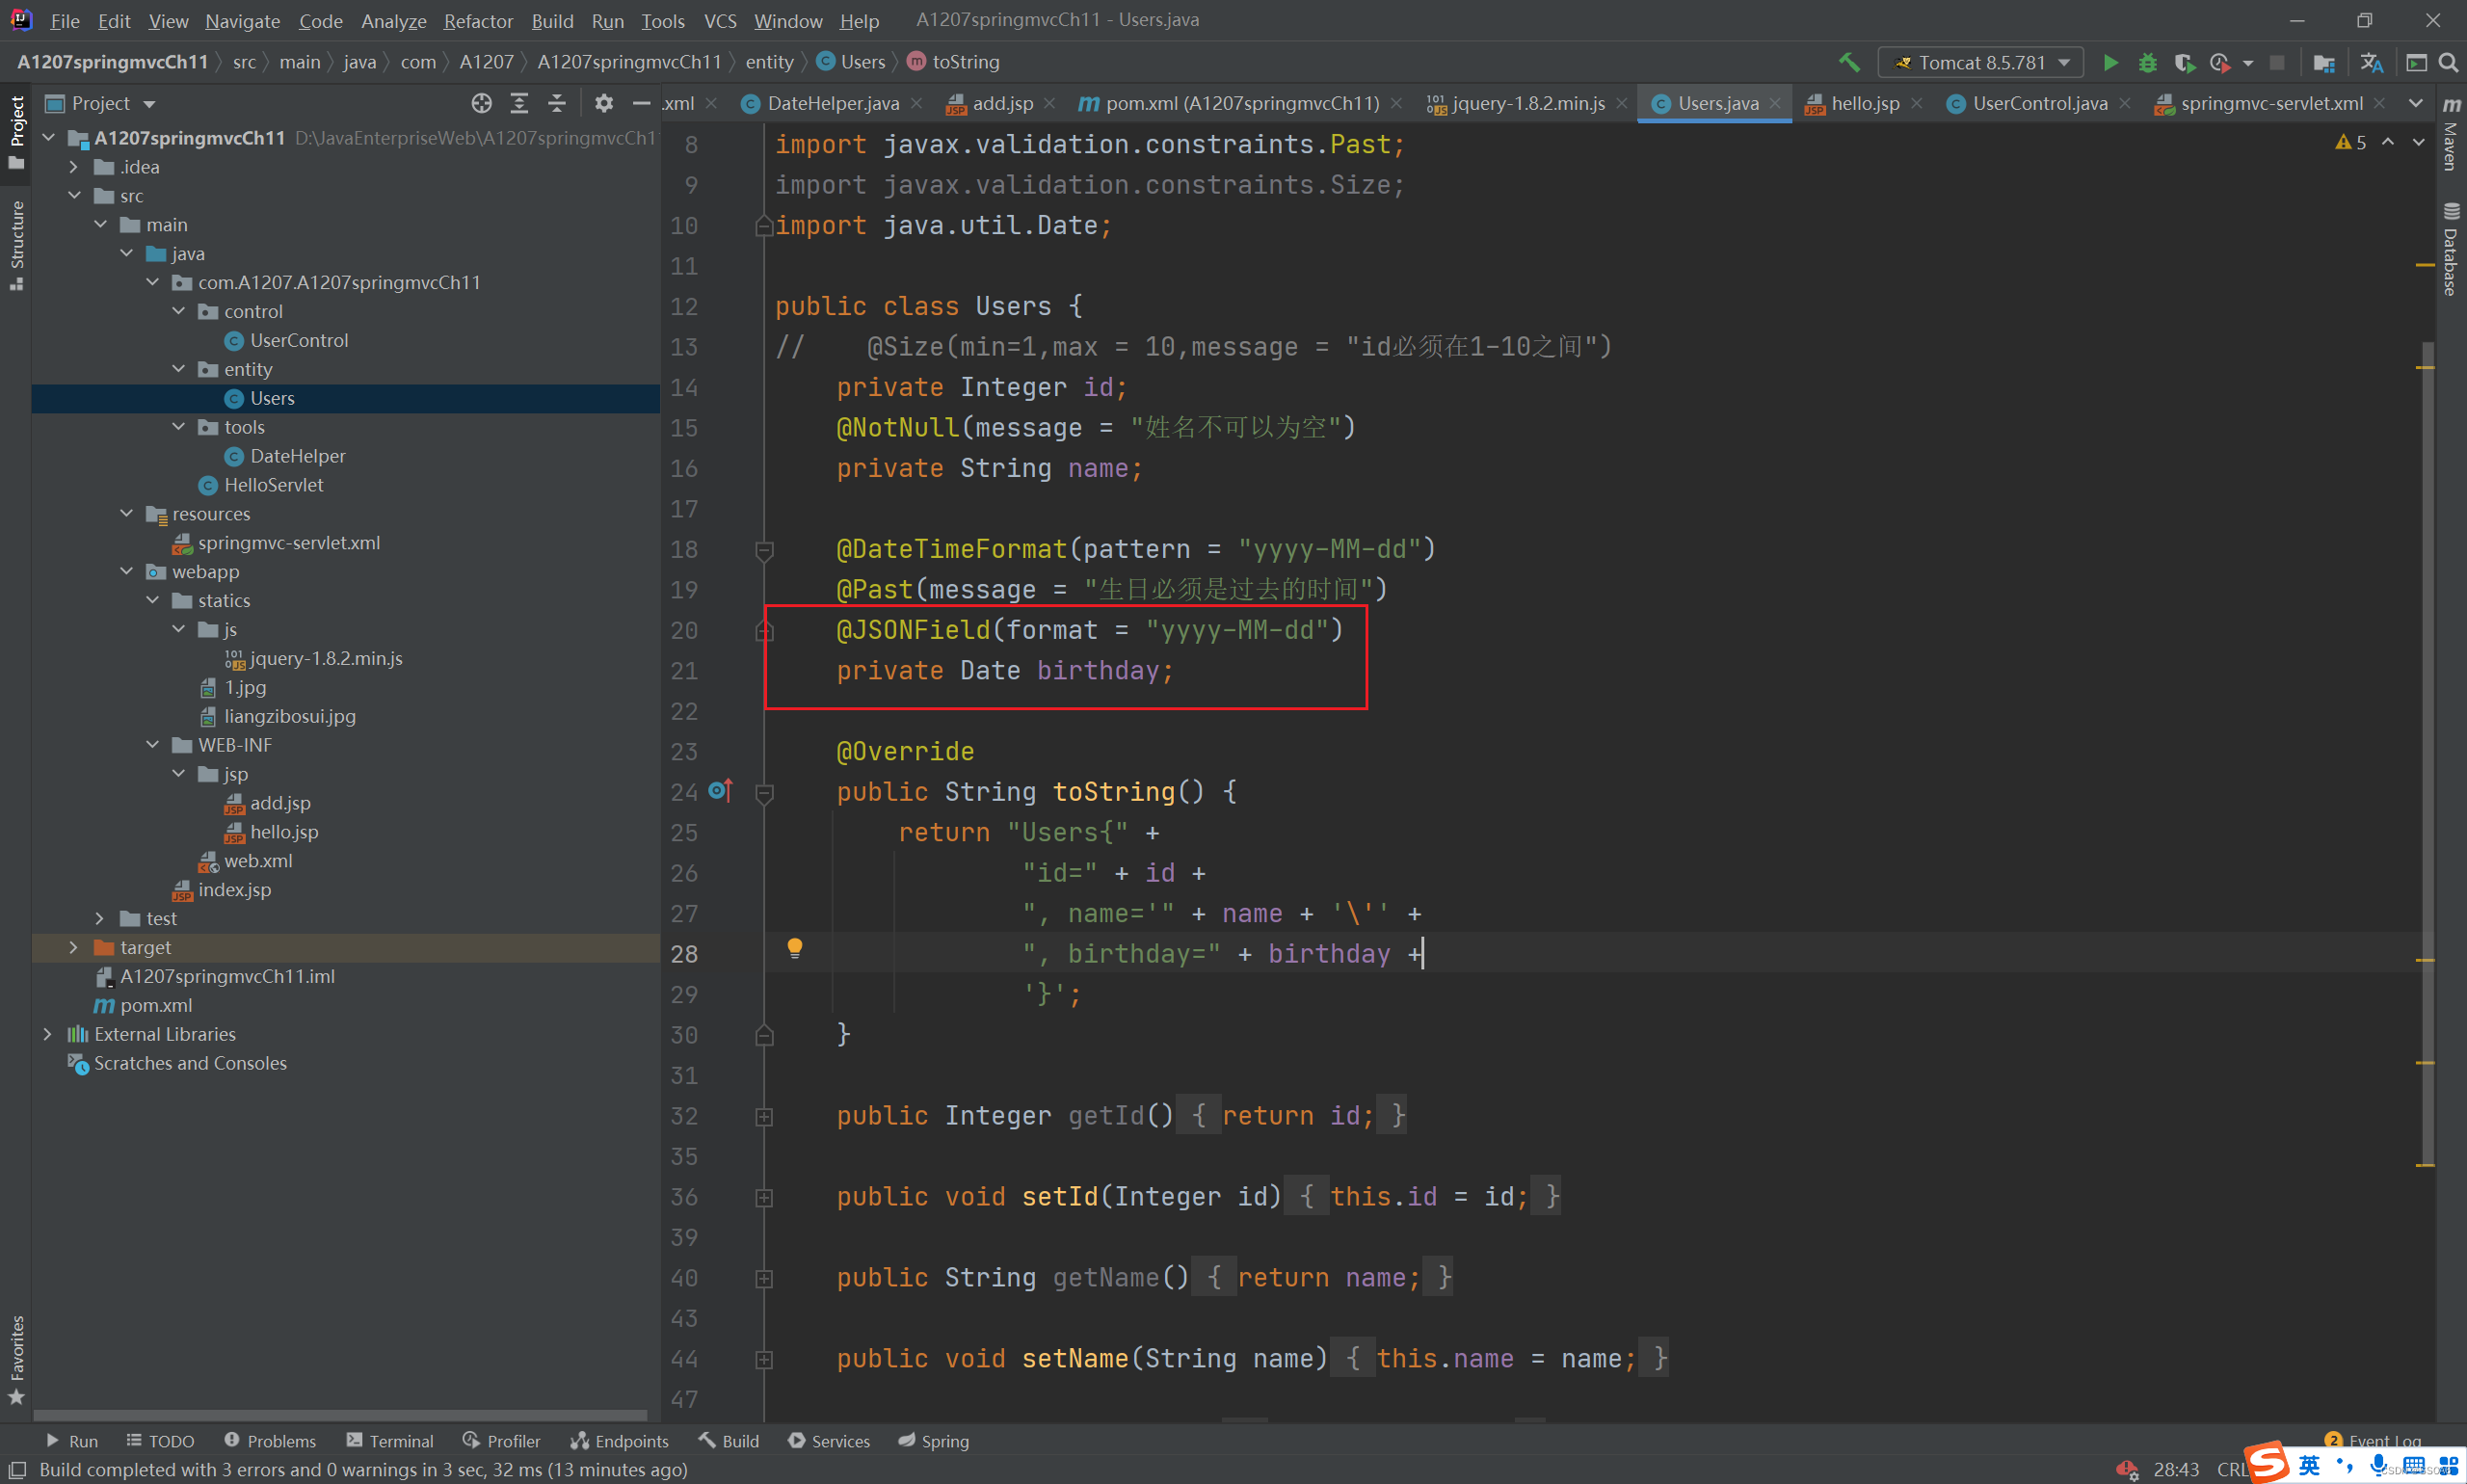The width and height of the screenshot is (2467, 1484).
Task: Open the Structure tool window
Action: click(16, 245)
